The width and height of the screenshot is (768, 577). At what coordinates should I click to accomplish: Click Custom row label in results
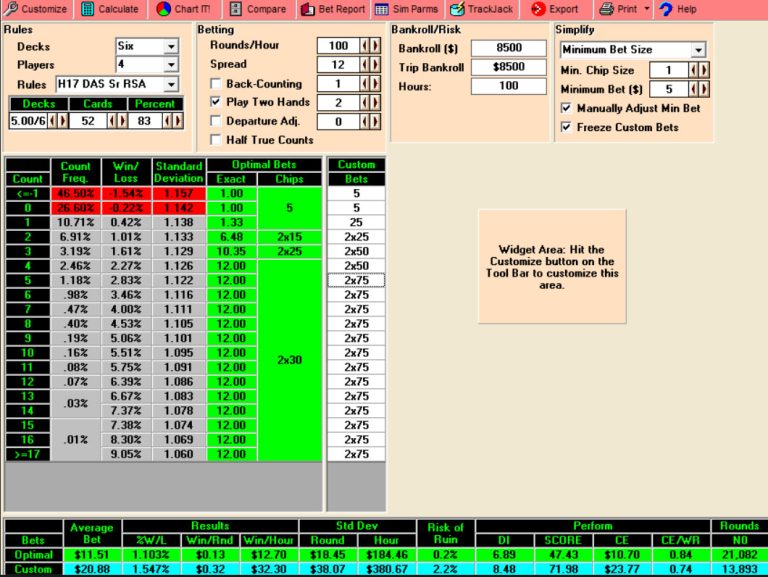coord(33,569)
